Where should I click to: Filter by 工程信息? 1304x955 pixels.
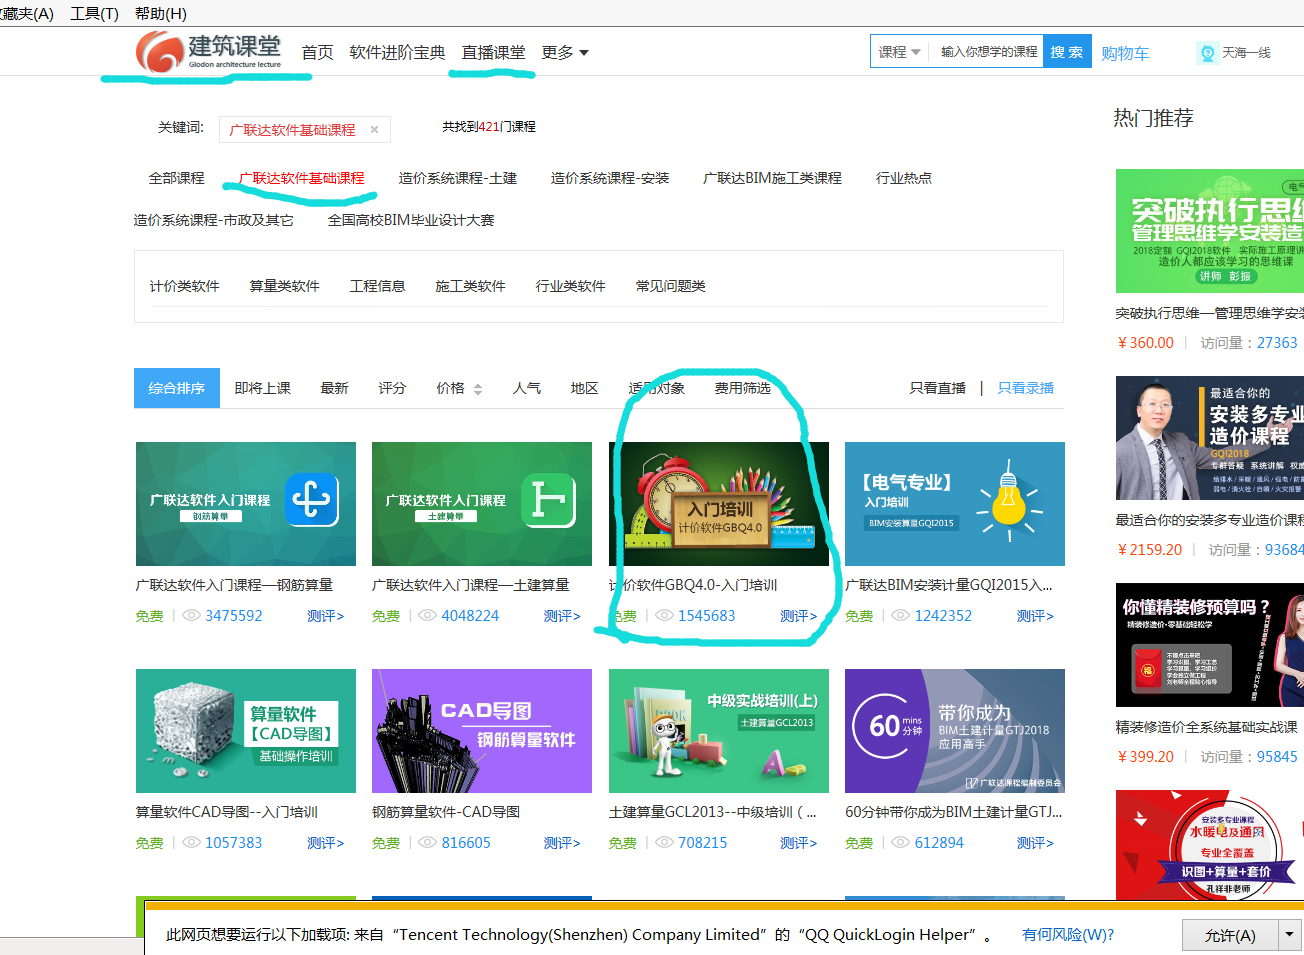click(x=377, y=286)
